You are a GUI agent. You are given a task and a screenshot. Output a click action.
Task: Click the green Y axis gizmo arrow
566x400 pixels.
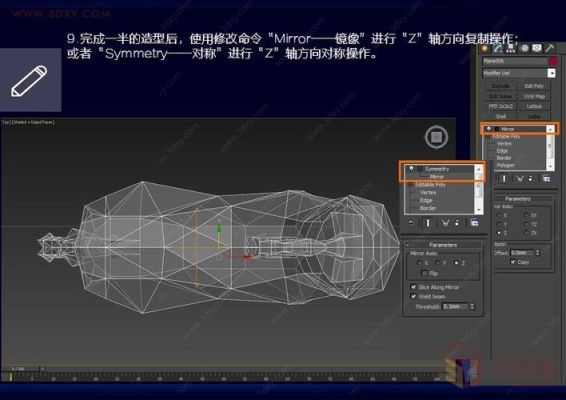point(219,229)
